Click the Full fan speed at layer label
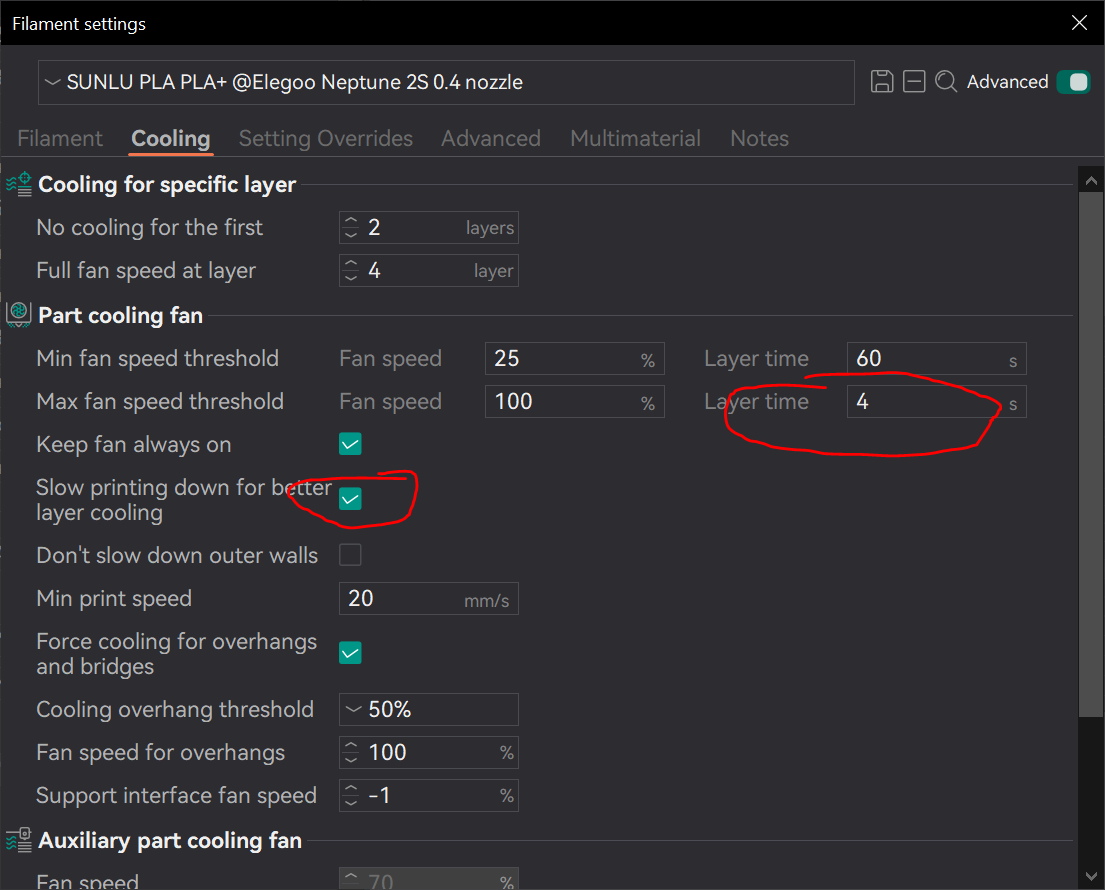 click(x=146, y=271)
